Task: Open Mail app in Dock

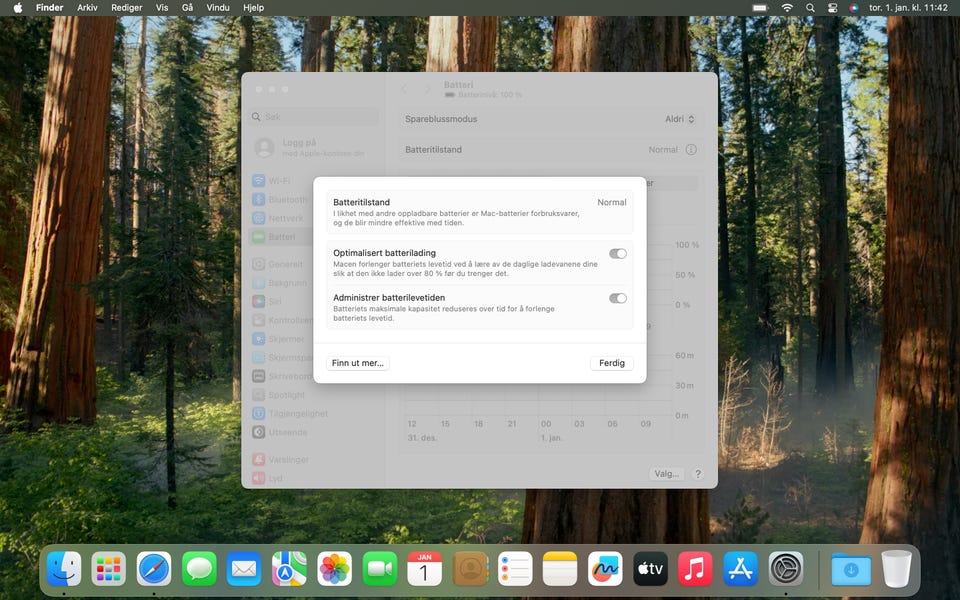Action: [x=244, y=569]
